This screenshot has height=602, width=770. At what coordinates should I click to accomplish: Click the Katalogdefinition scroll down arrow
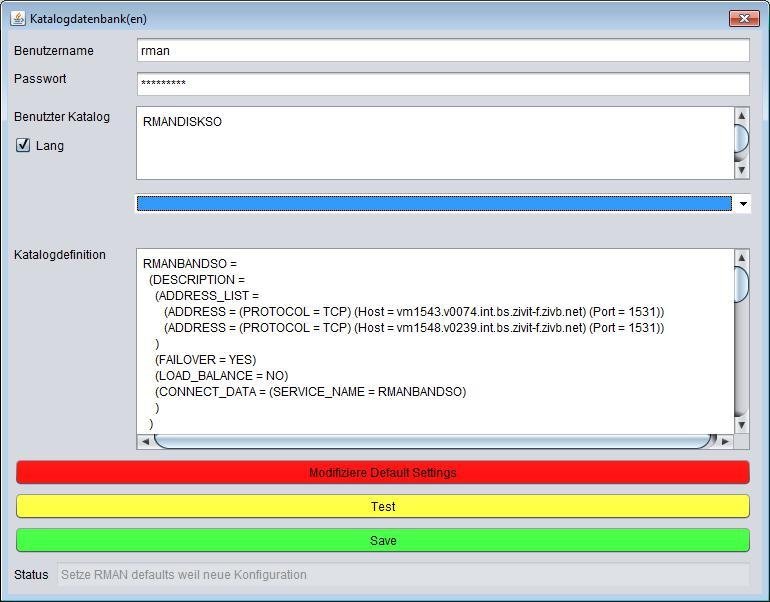pos(742,425)
